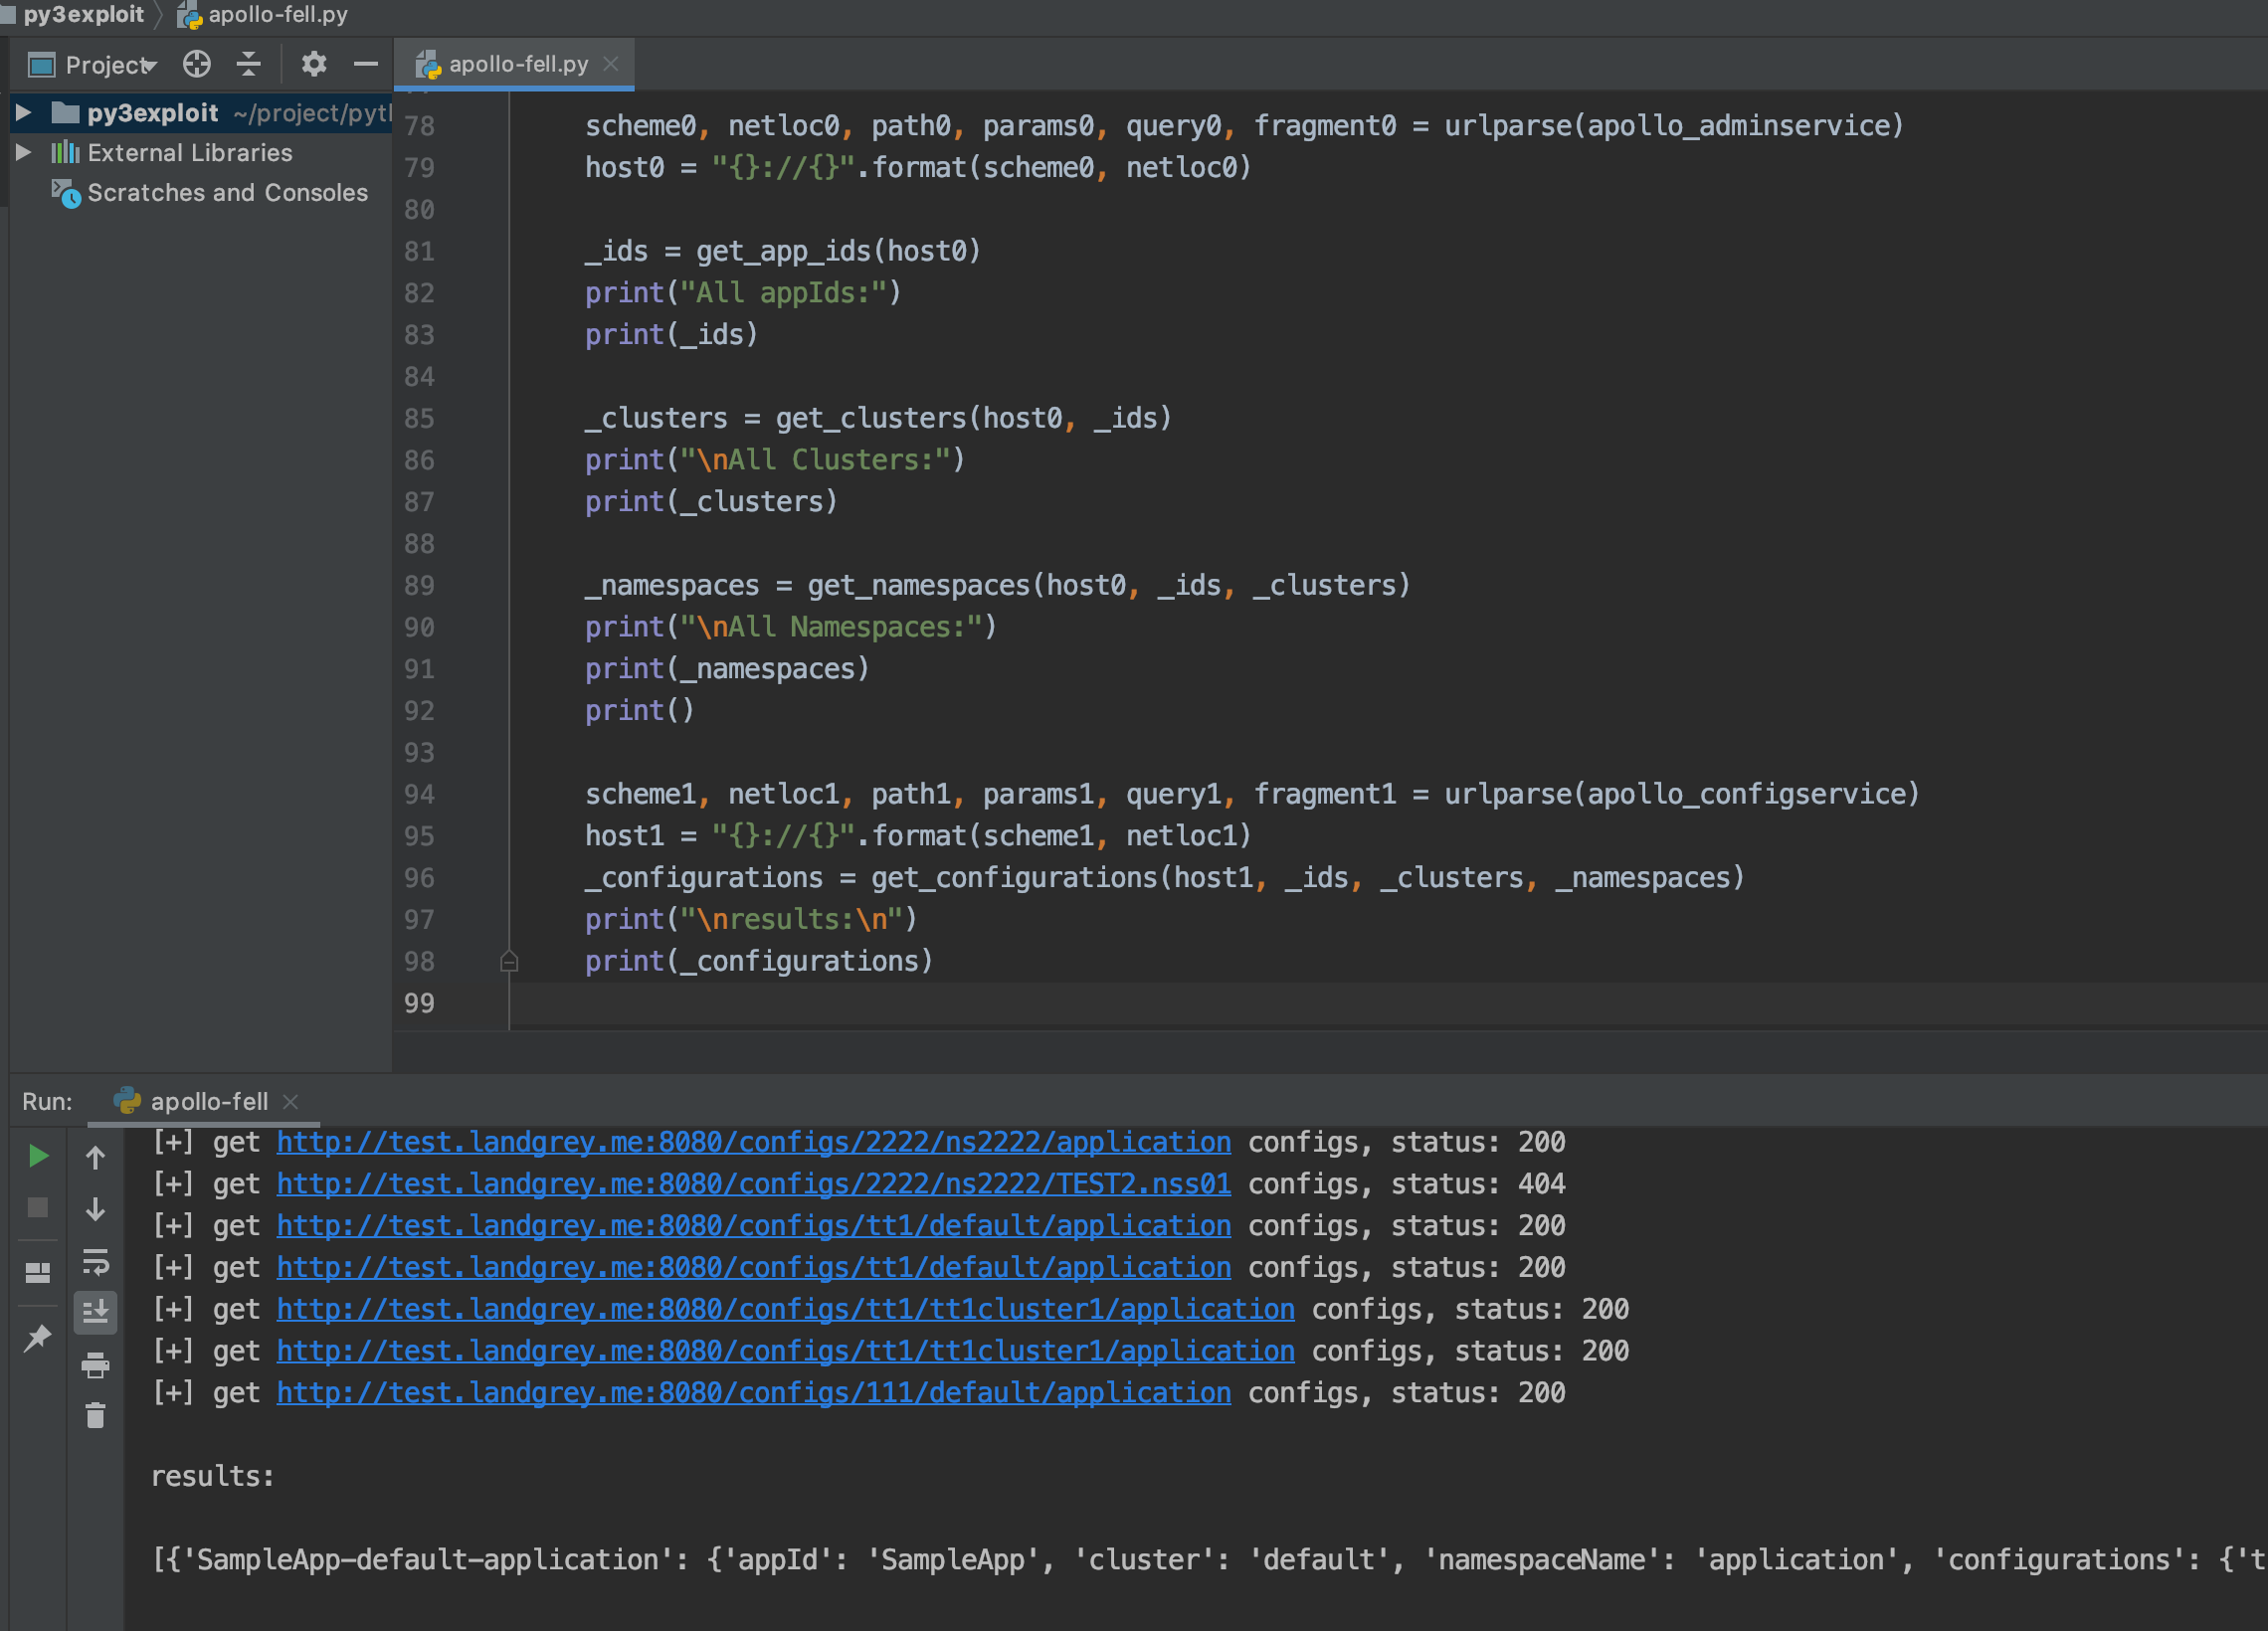Pin the Run tab with pin icon

click(x=38, y=1337)
